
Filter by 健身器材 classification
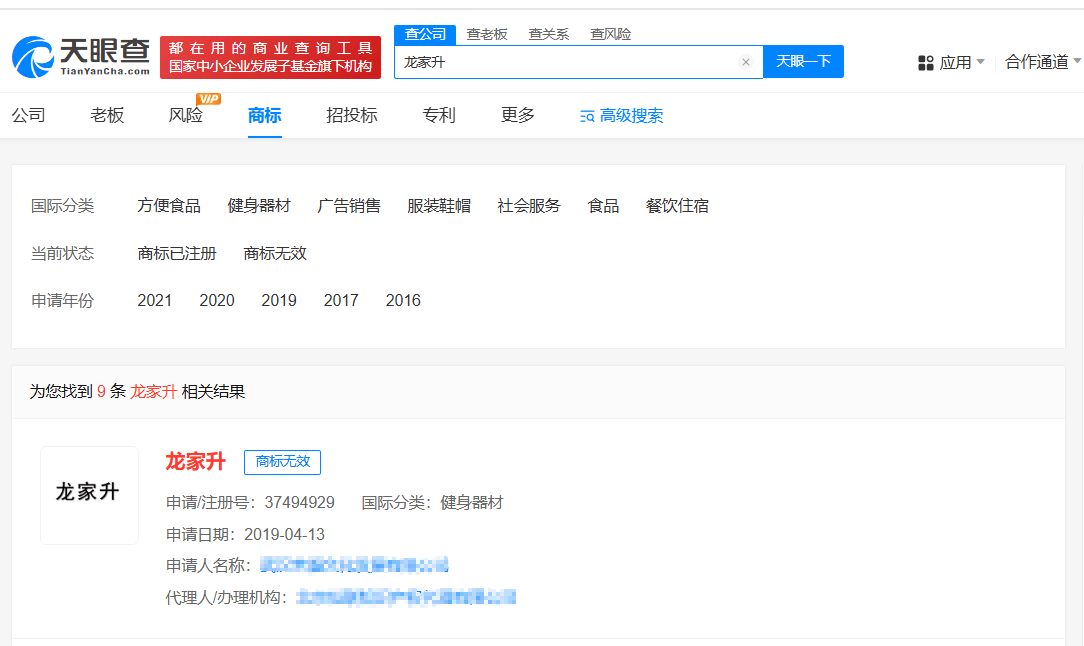tap(259, 205)
